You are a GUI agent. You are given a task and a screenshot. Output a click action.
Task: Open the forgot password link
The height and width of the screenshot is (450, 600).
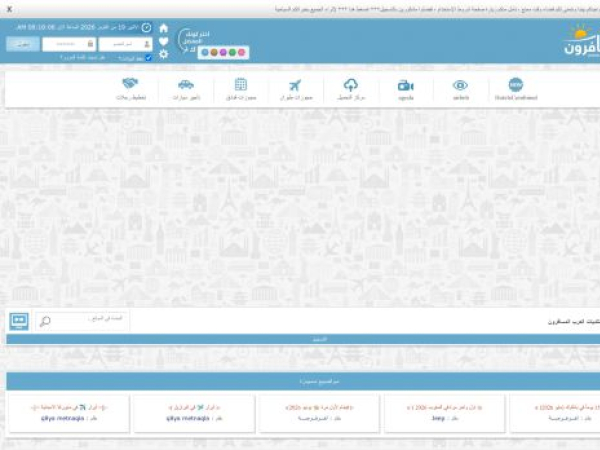pyautogui.click(x=82, y=58)
